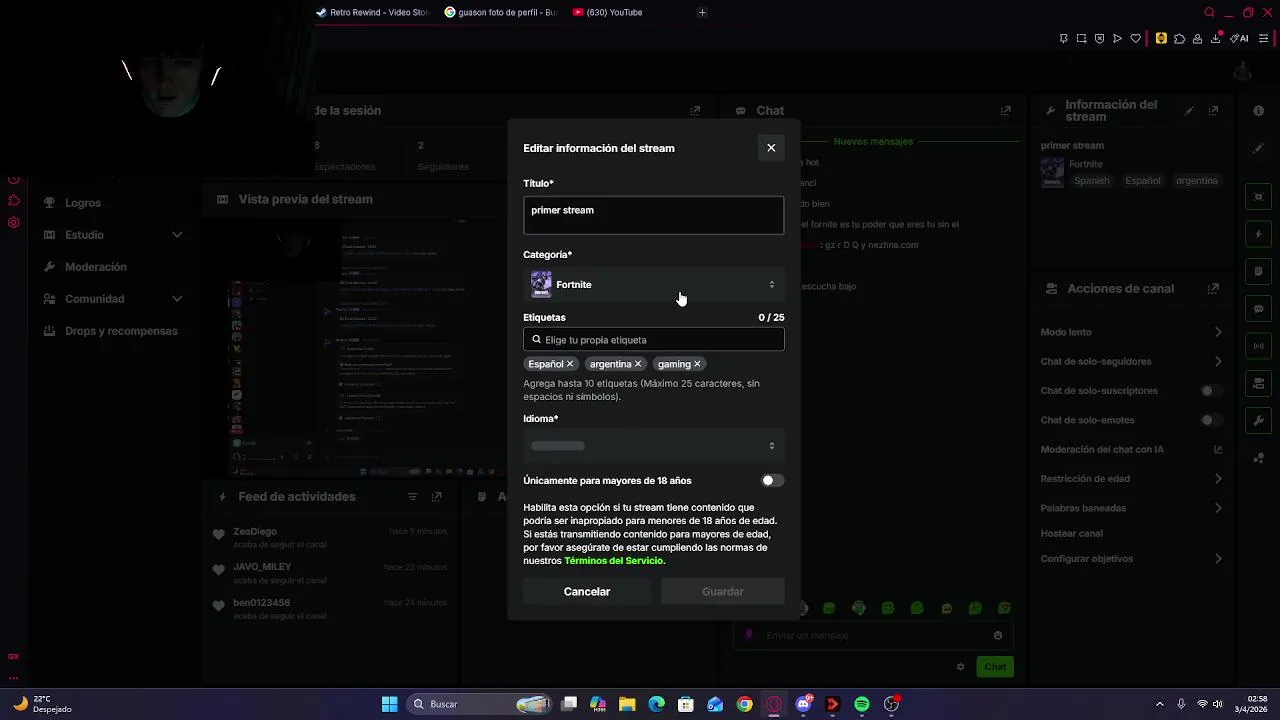This screenshot has width=1280, height=720.
Task: Click Hostear canal action
Action: point(1071,534)
